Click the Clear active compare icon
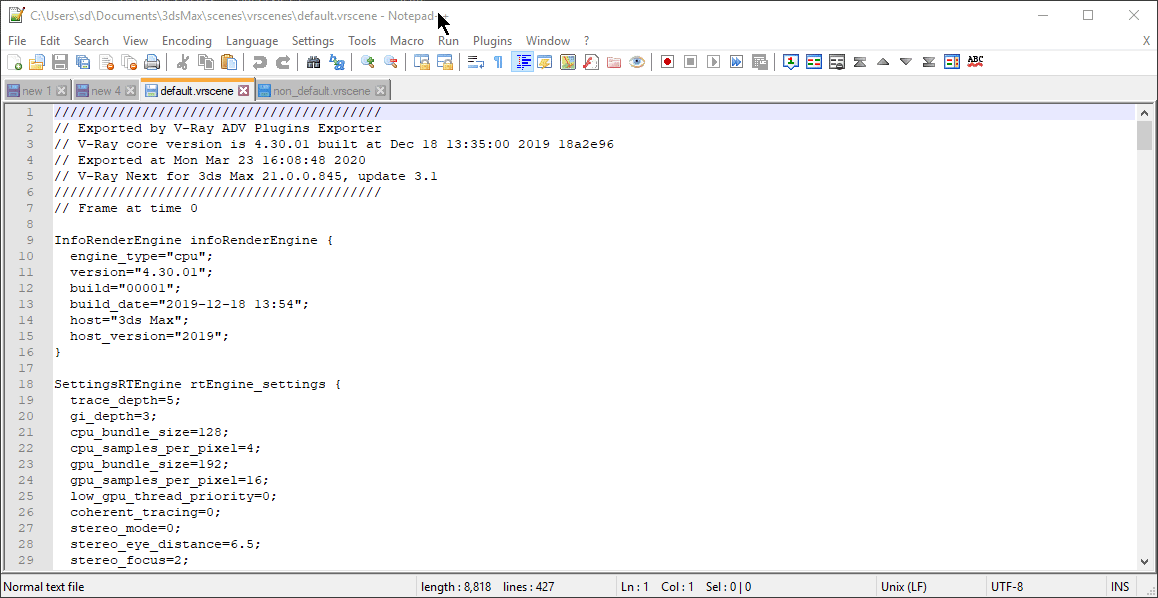1158x598 pixels. [837, 62]
